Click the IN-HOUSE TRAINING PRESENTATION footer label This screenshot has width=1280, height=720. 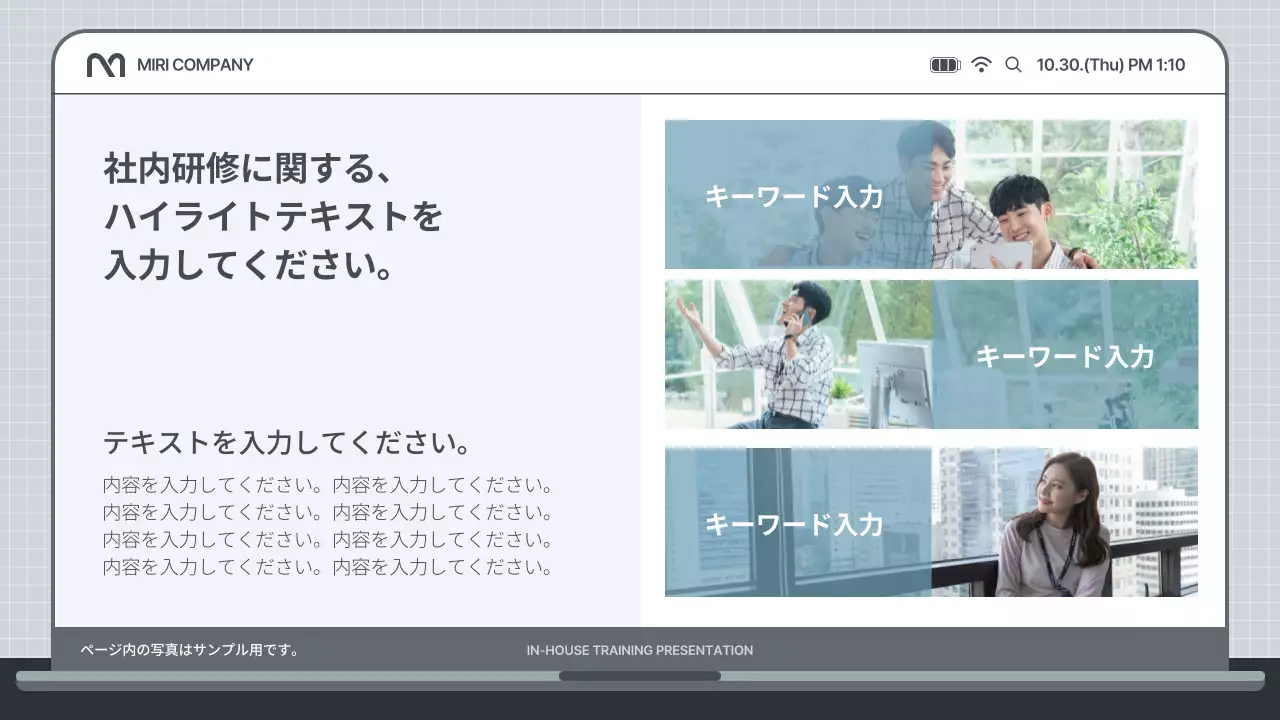click(x=640, y=650)
